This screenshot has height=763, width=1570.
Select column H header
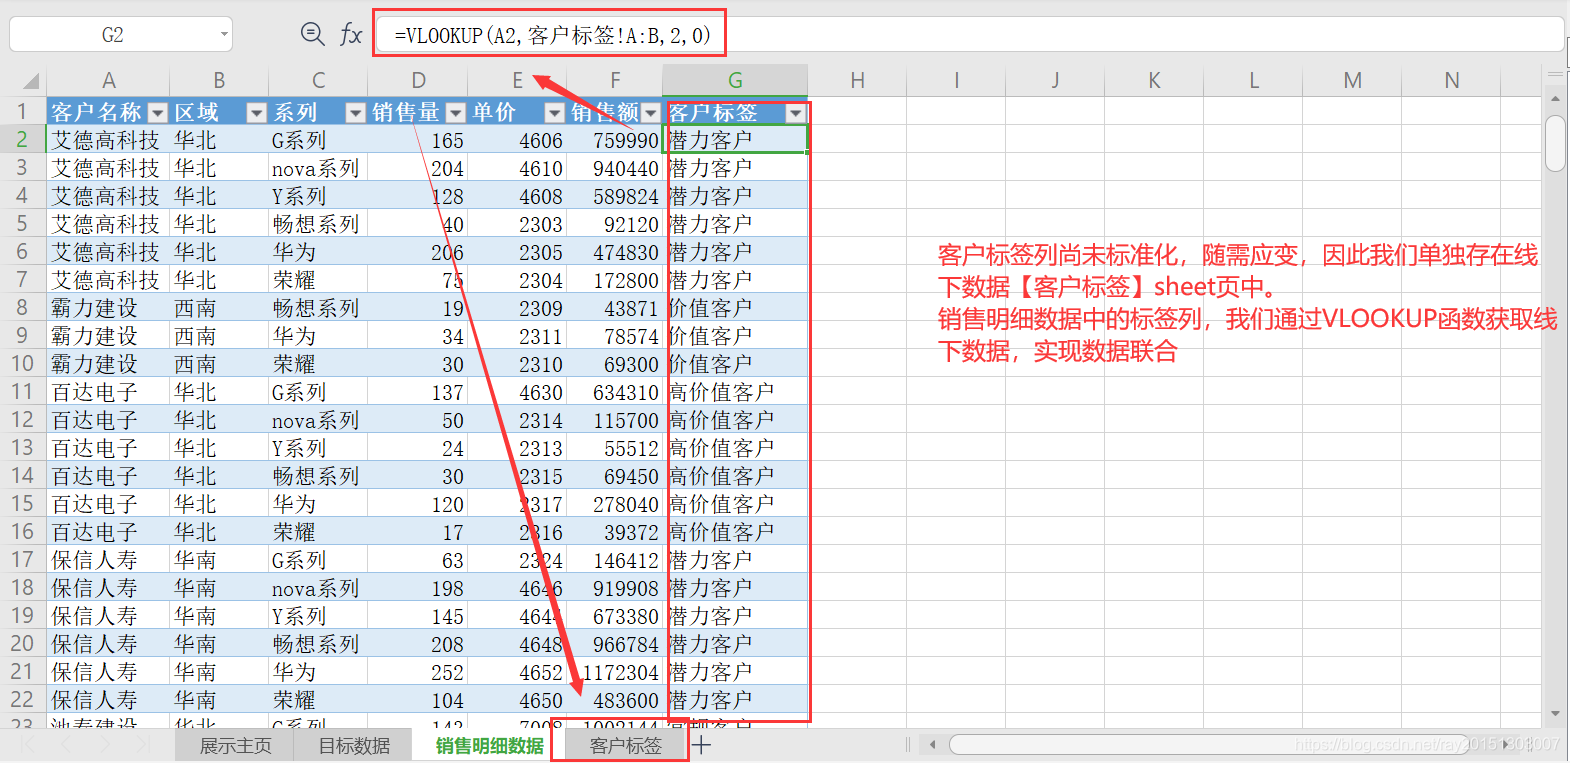click(857, 80)
